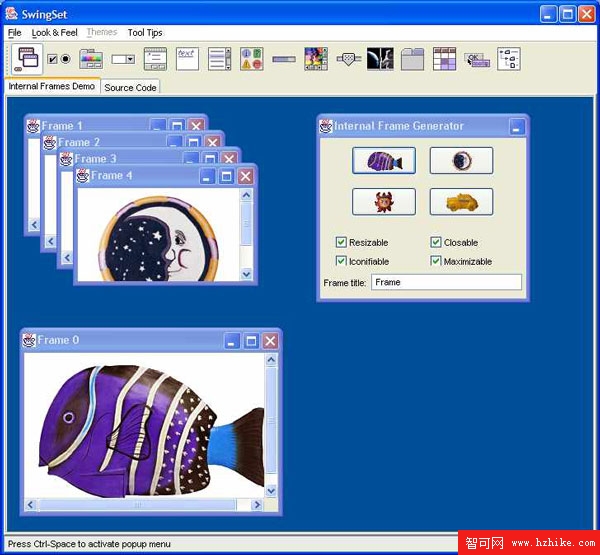Maximize the Frame 0 internal window

[251, 341]
